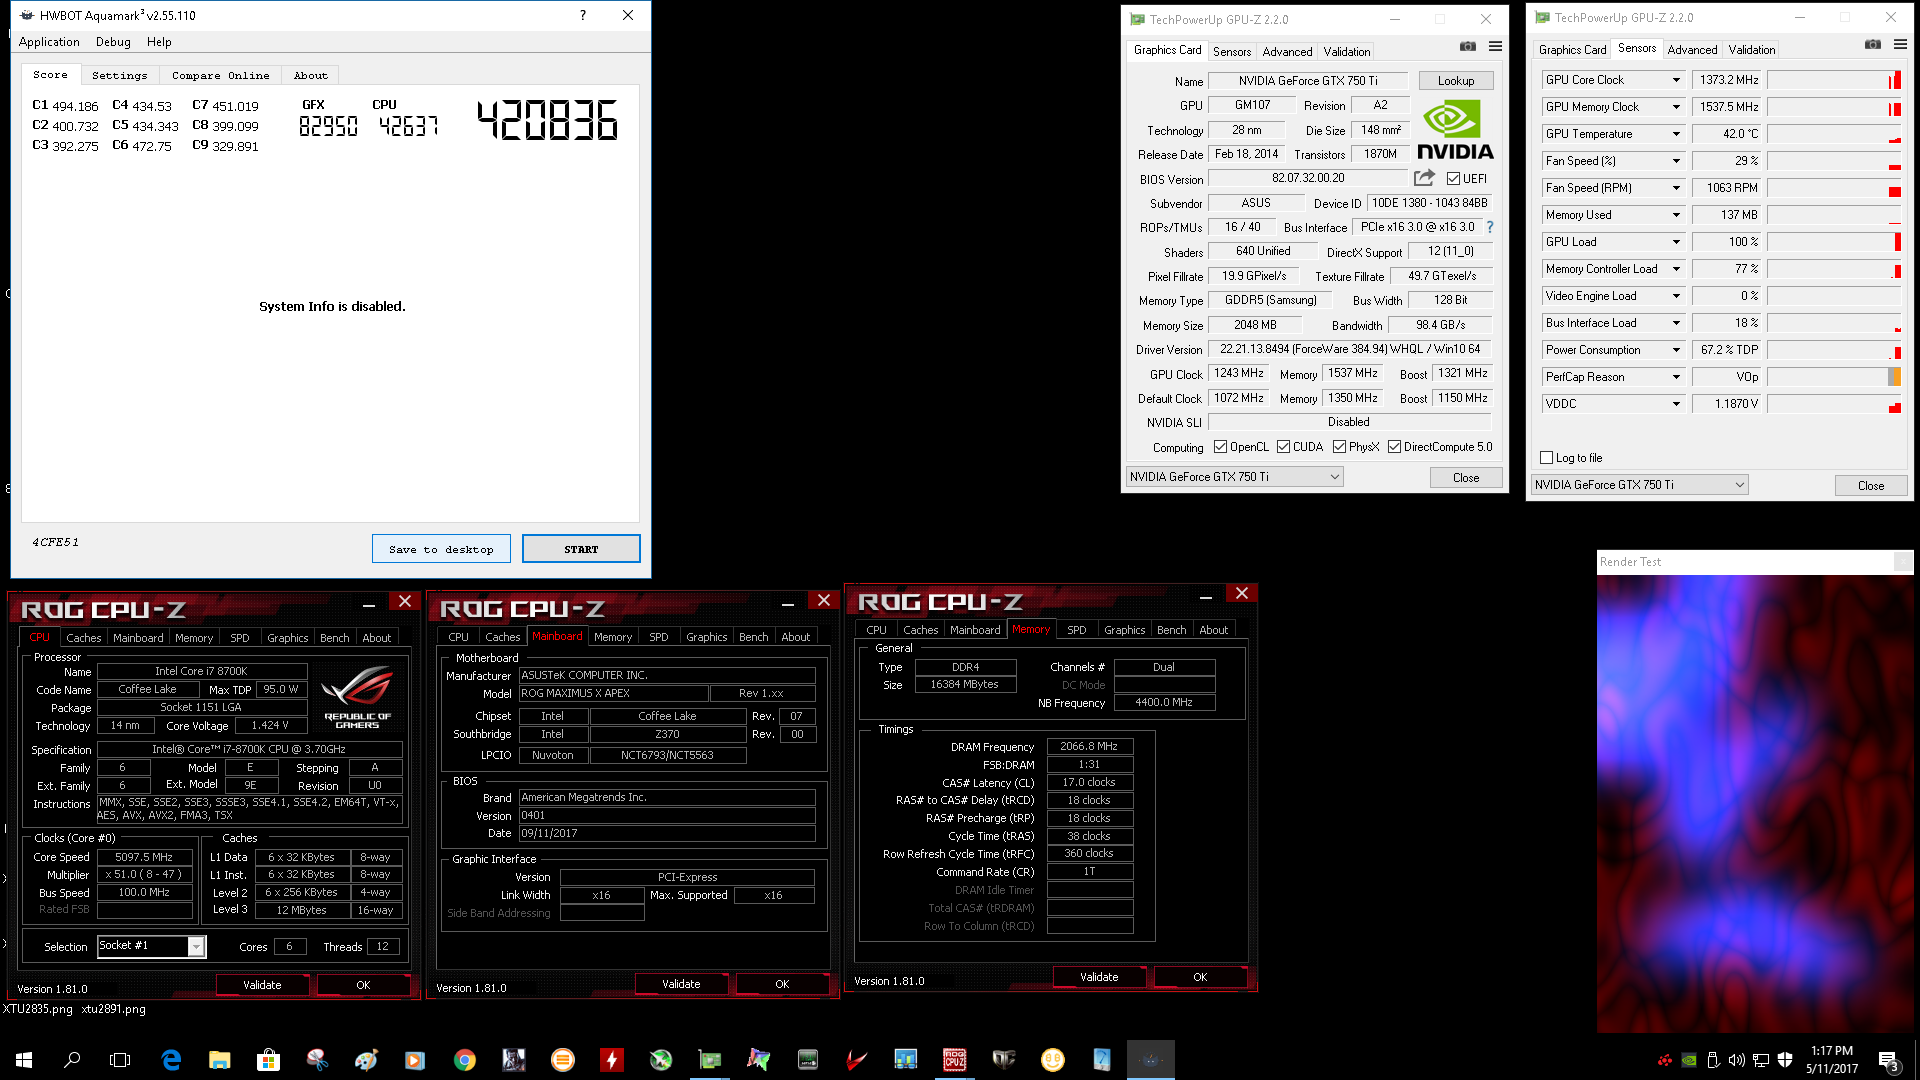The height and width of the screenshot is (1080, 1920).
Task: Open the PerfCap Reason sensor dropdown
Action: [1676, 377]
